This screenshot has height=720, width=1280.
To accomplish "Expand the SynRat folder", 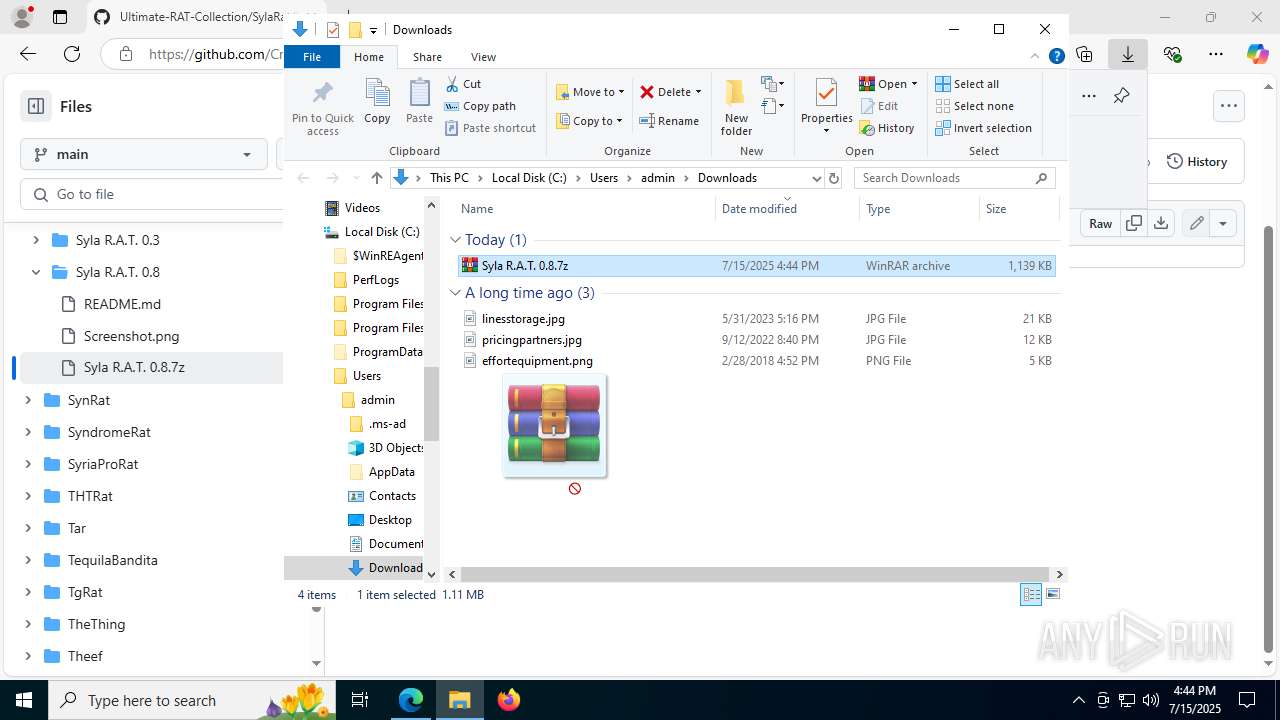I will tap(27, 400).
